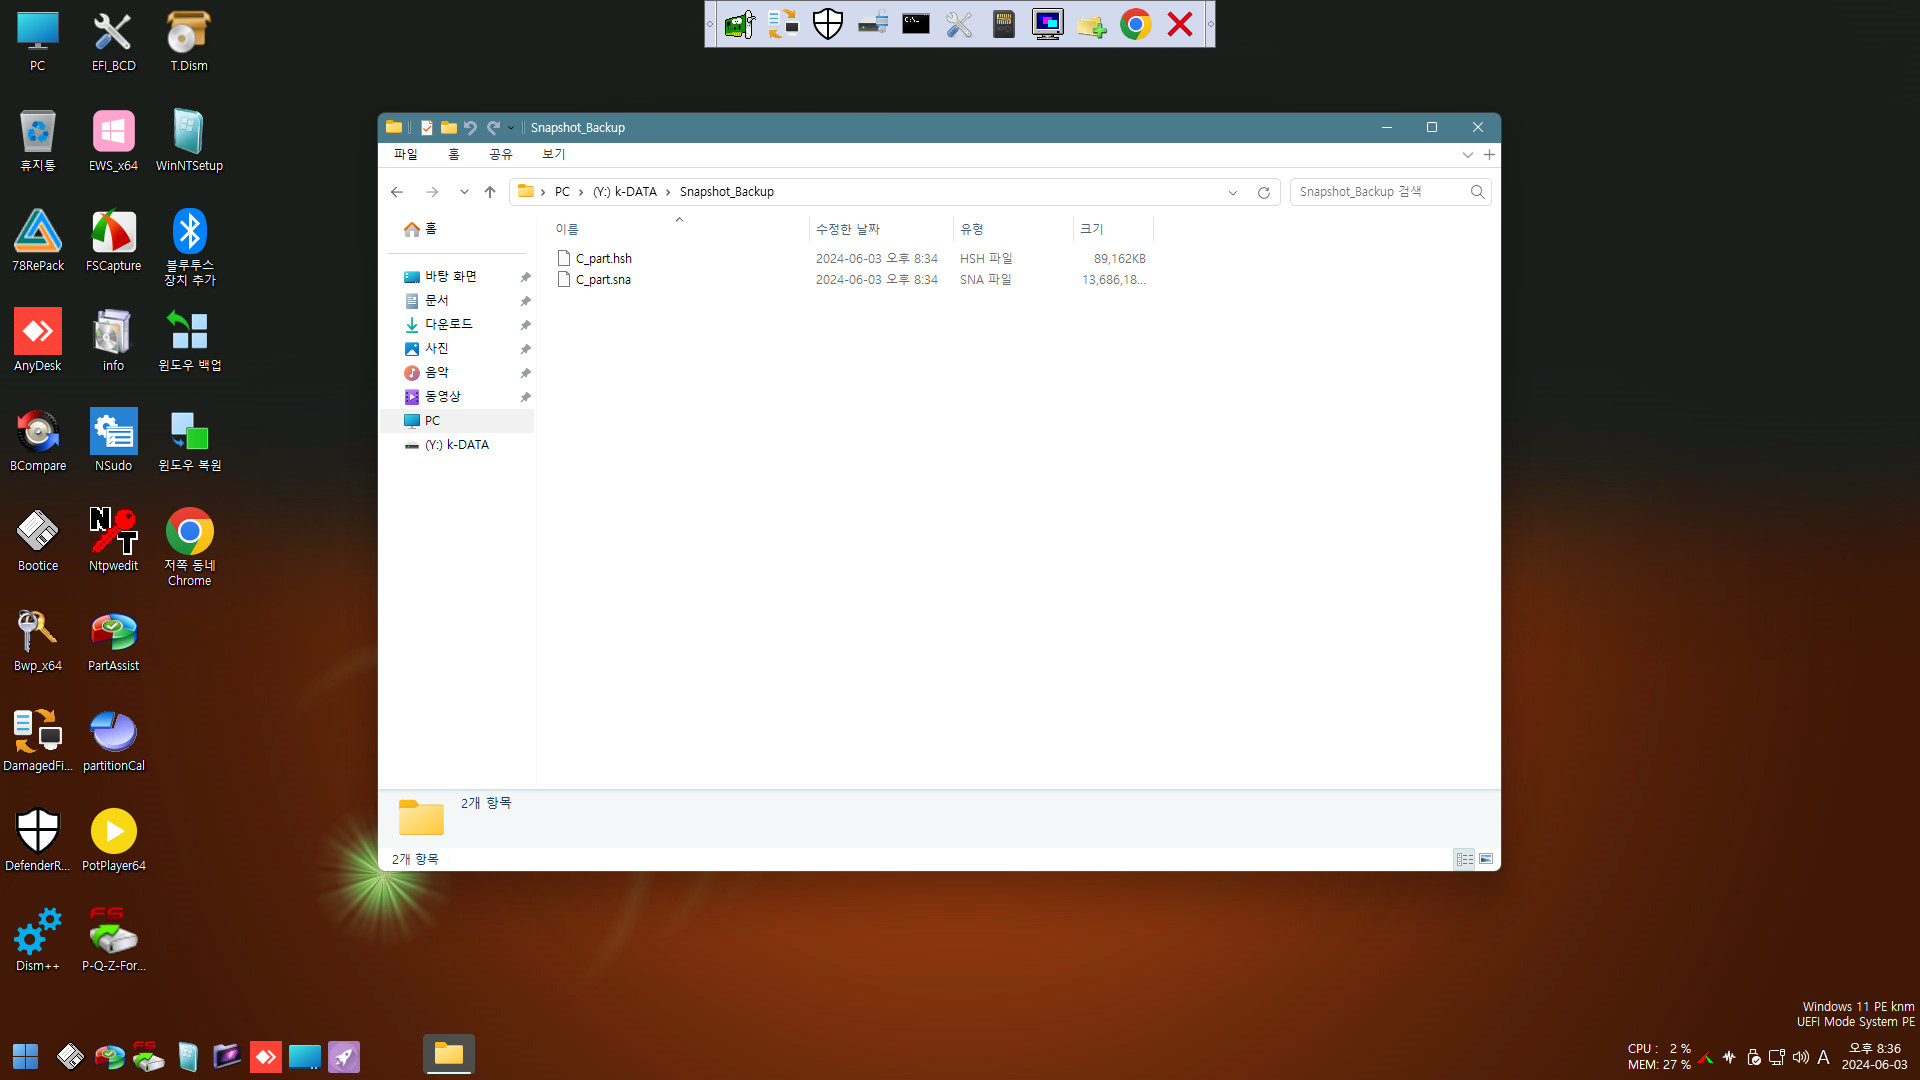
Task: Click the File Explorer taskbar button
Action: click(449, 1054)
